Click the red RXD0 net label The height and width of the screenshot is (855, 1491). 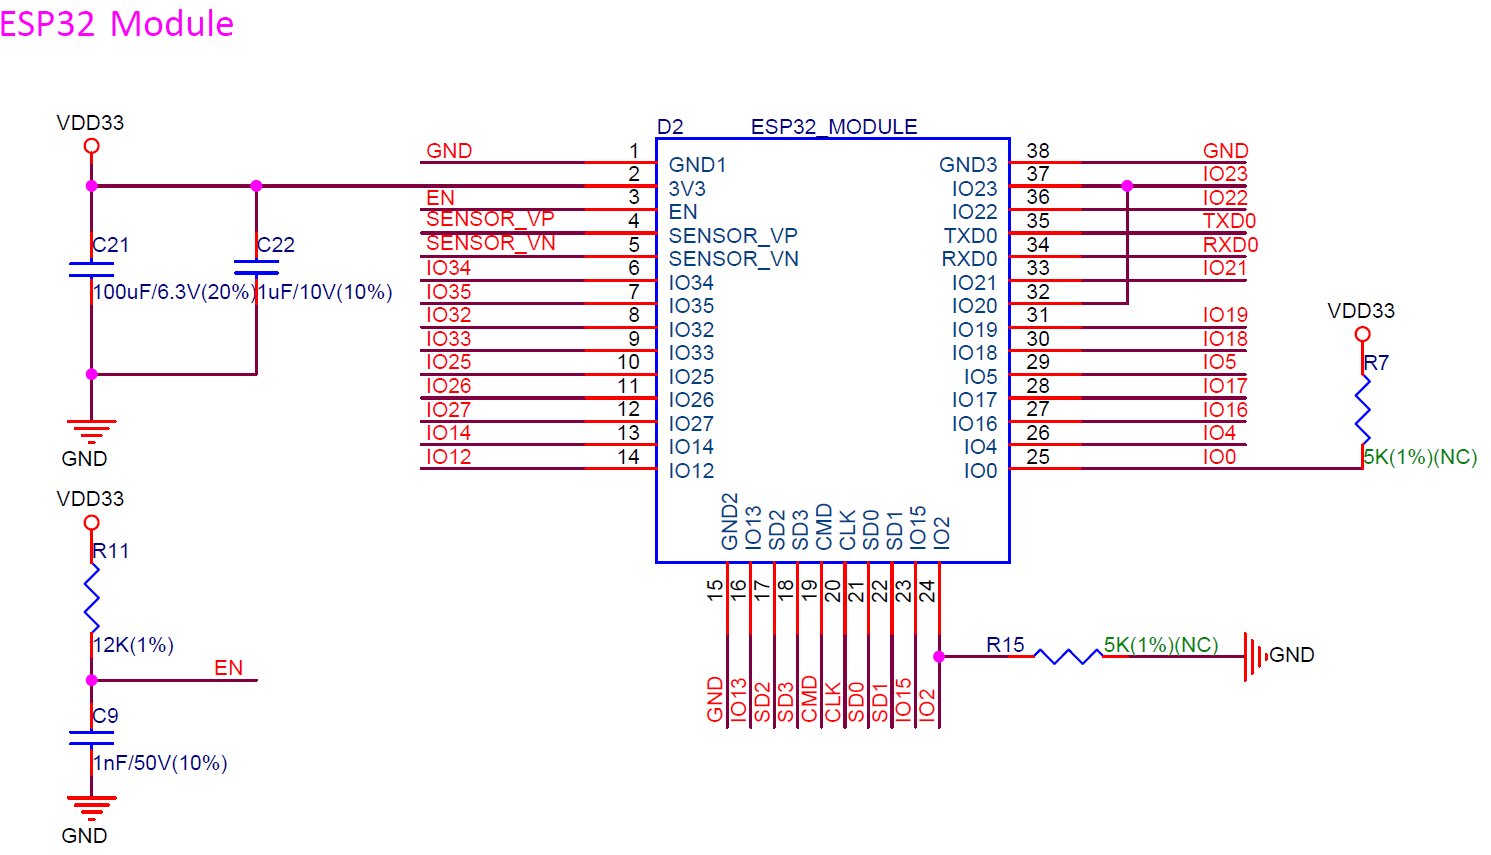(1229, 245)
